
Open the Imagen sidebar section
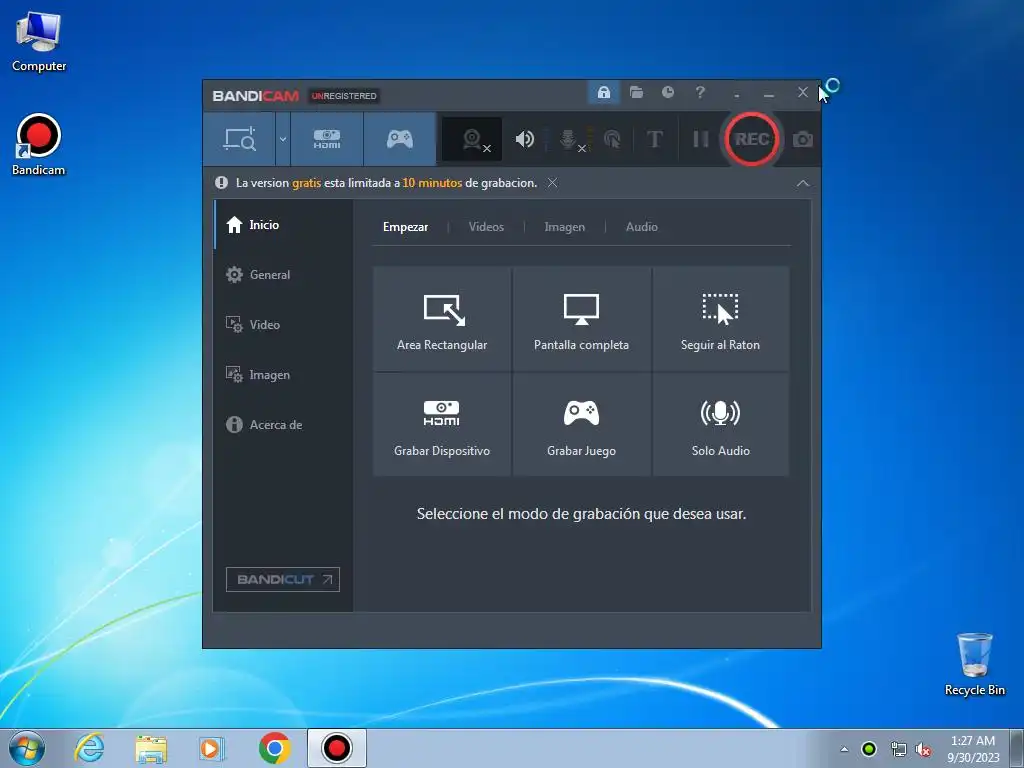(282, 375)
